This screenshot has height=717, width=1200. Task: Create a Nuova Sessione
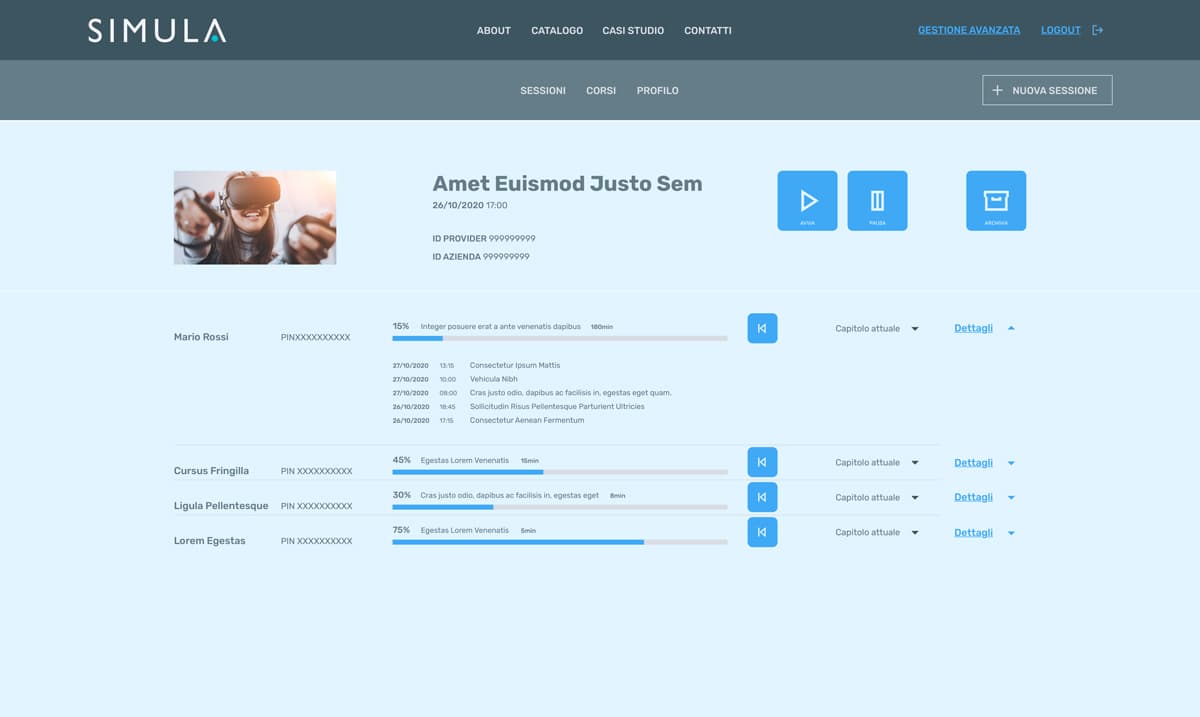click(x=1047, y=90)
